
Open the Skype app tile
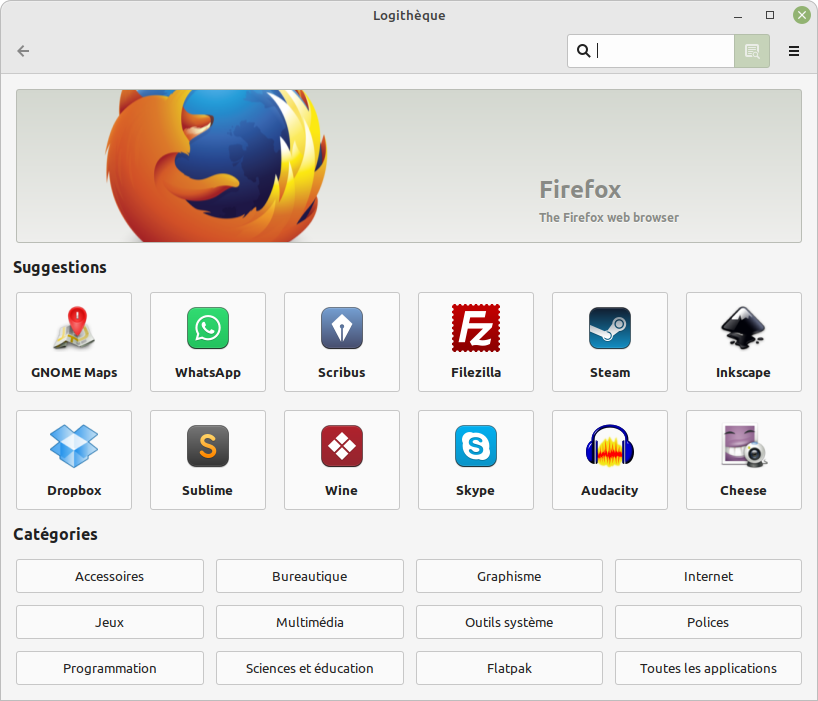(x=476, y=460)
